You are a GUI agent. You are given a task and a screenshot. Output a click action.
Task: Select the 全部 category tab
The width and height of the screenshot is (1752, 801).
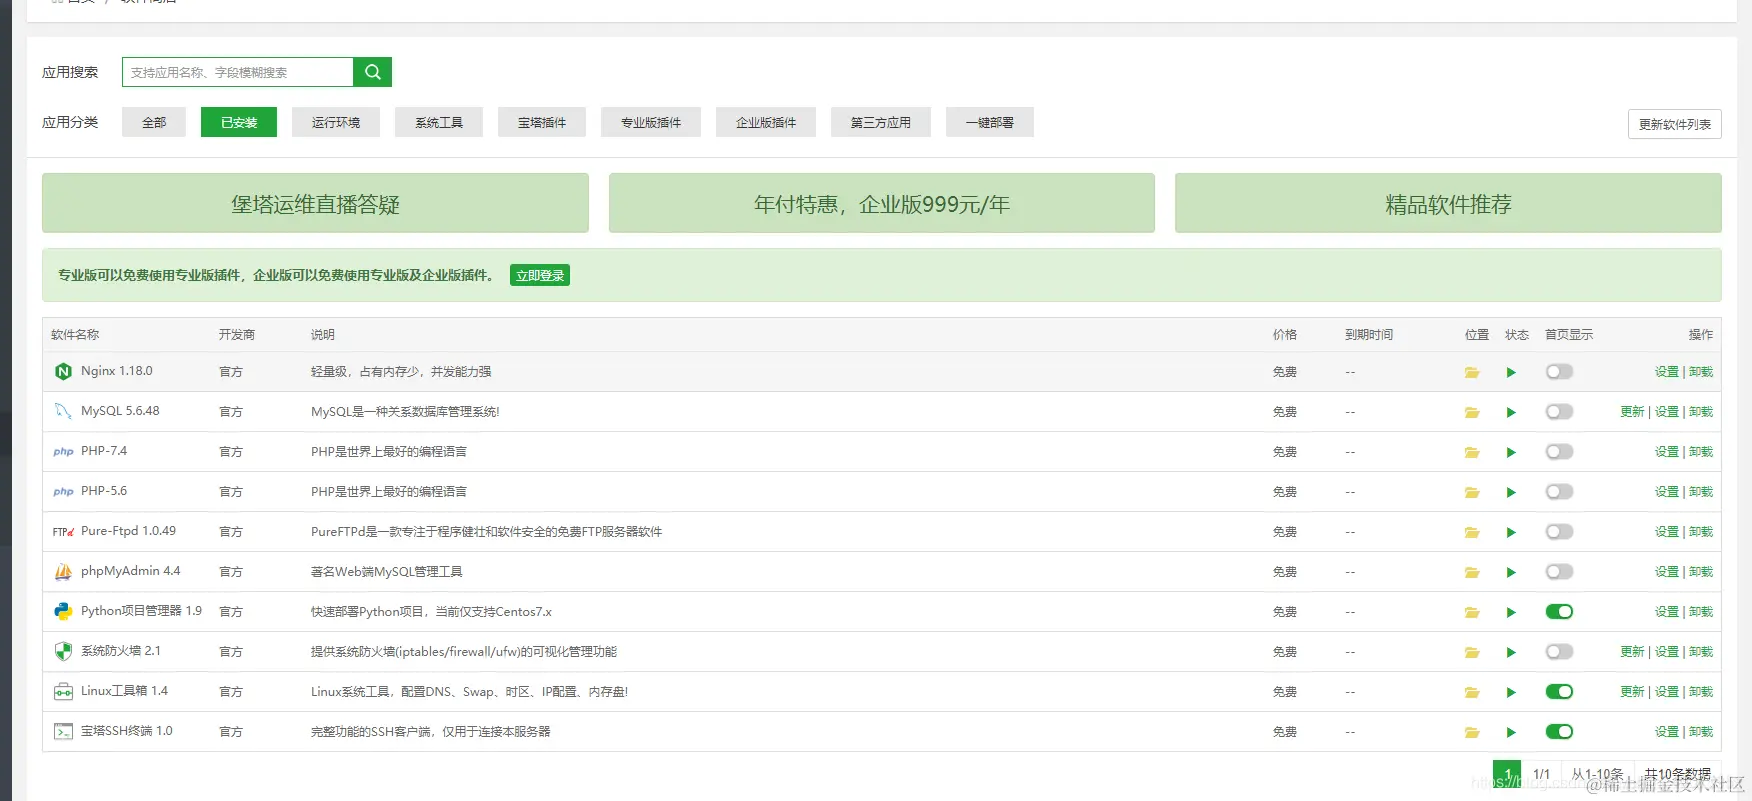154,122
